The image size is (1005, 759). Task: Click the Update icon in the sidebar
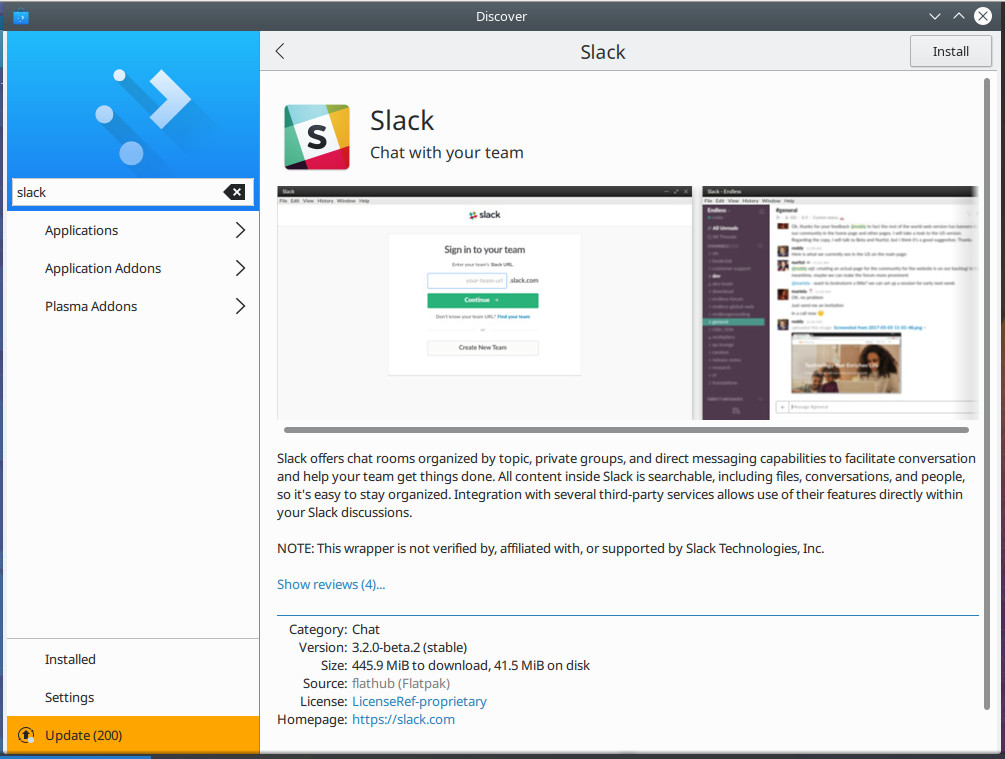26,735
